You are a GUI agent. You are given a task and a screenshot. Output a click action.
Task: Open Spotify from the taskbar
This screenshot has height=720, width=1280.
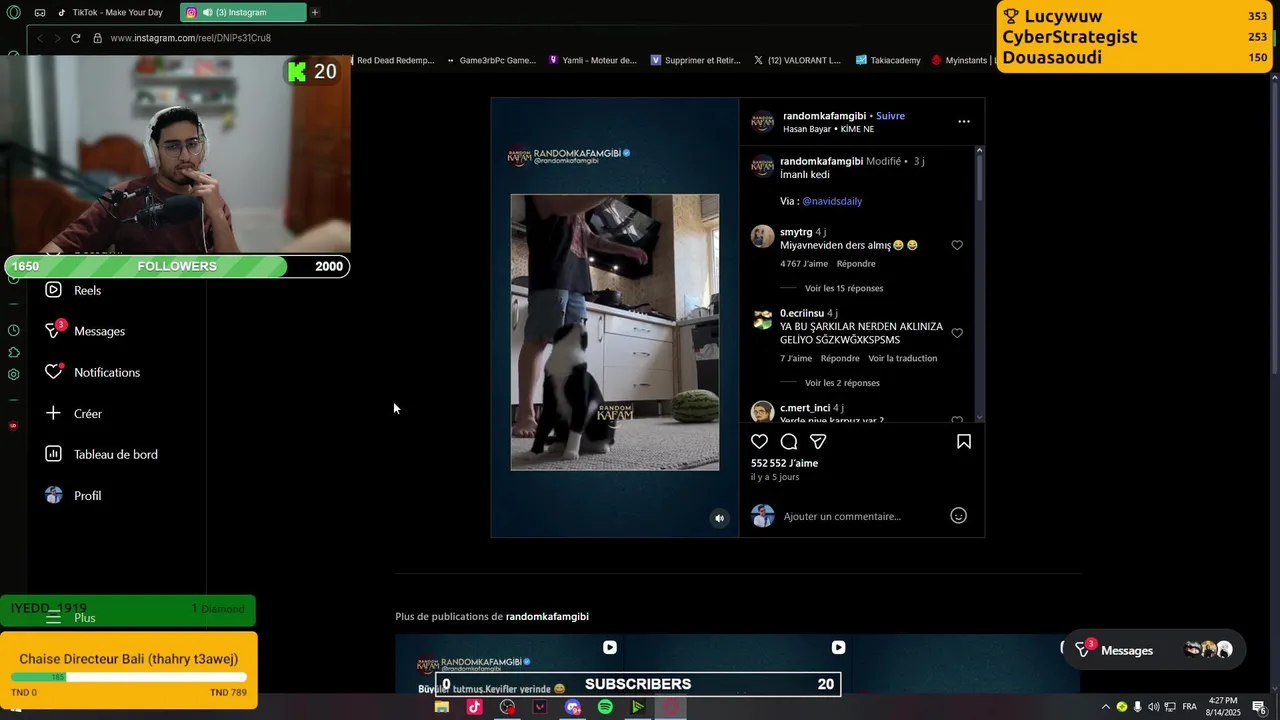click(x=605, y=707)
